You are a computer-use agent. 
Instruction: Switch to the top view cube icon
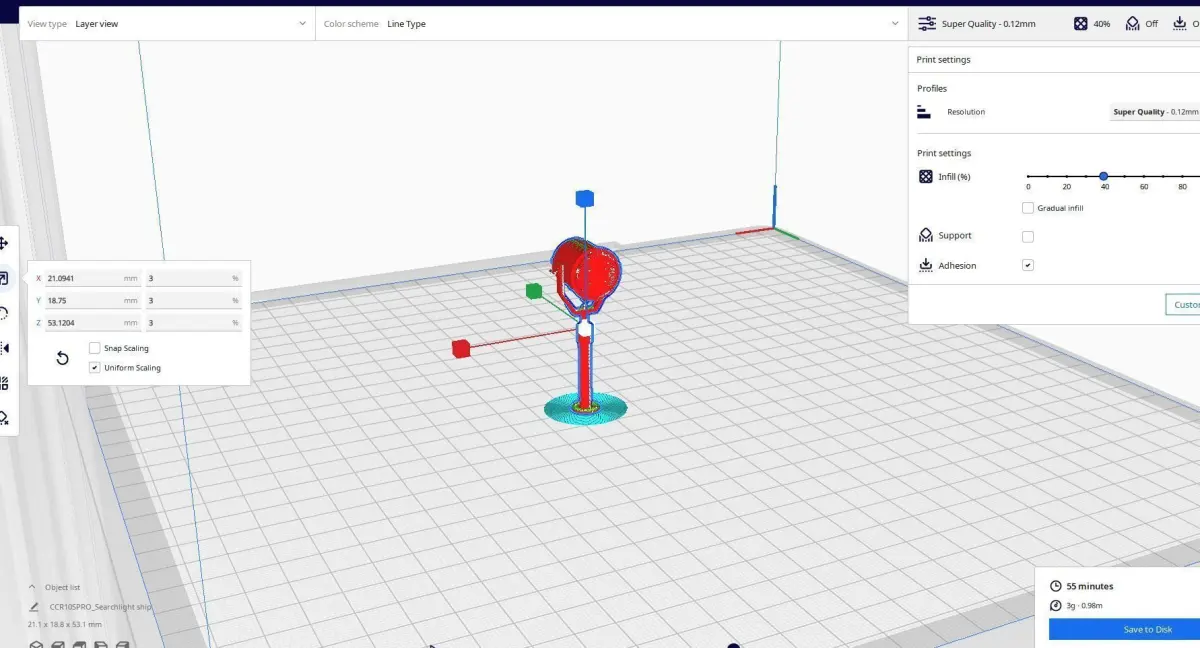point(79,645)
